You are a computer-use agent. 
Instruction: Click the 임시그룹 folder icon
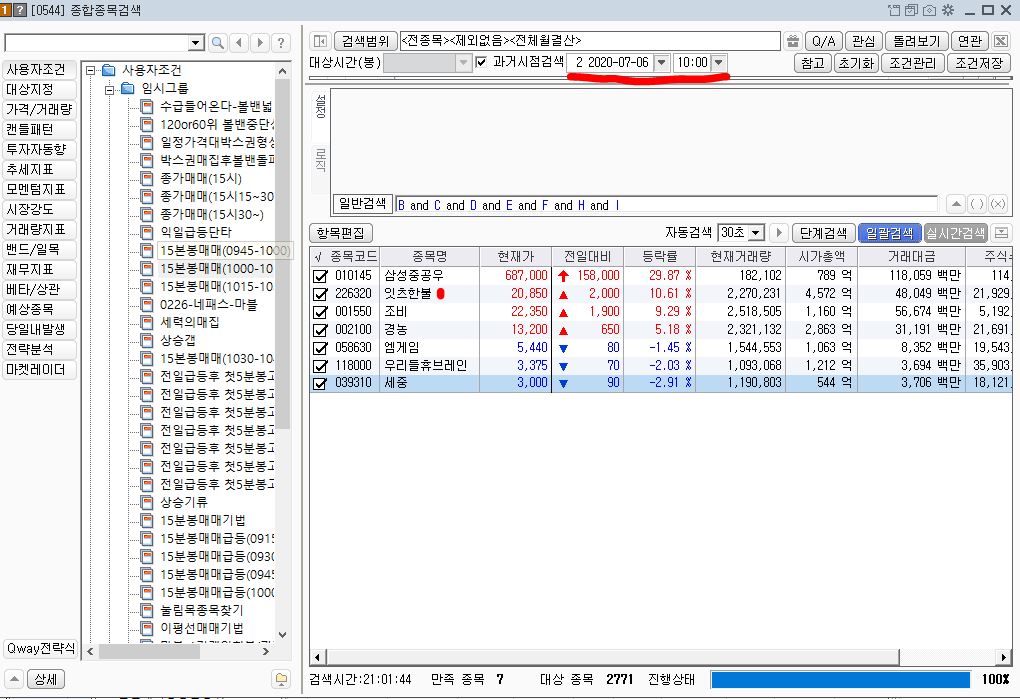point(128,88)
